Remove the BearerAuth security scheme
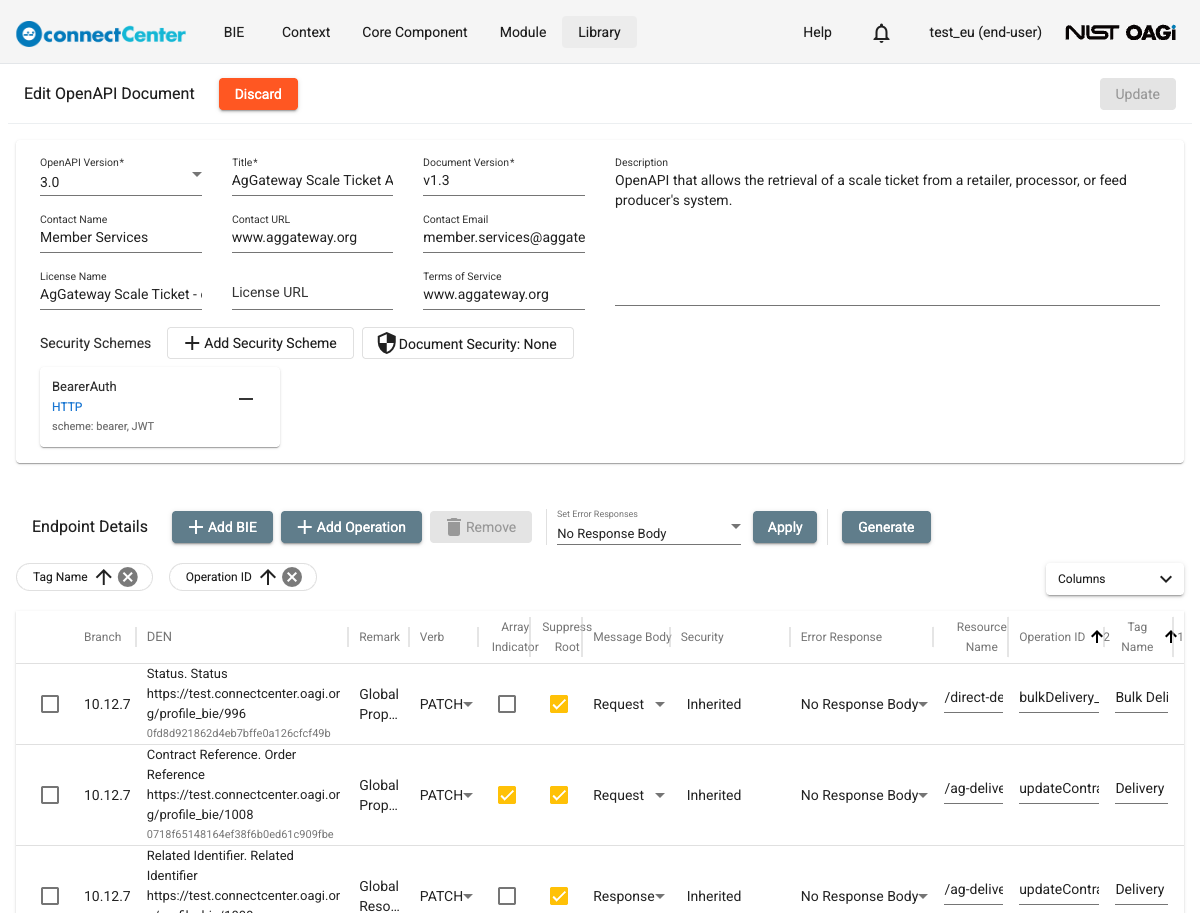The width and height of the screenshot is (1200, 913). pos(246,399)
